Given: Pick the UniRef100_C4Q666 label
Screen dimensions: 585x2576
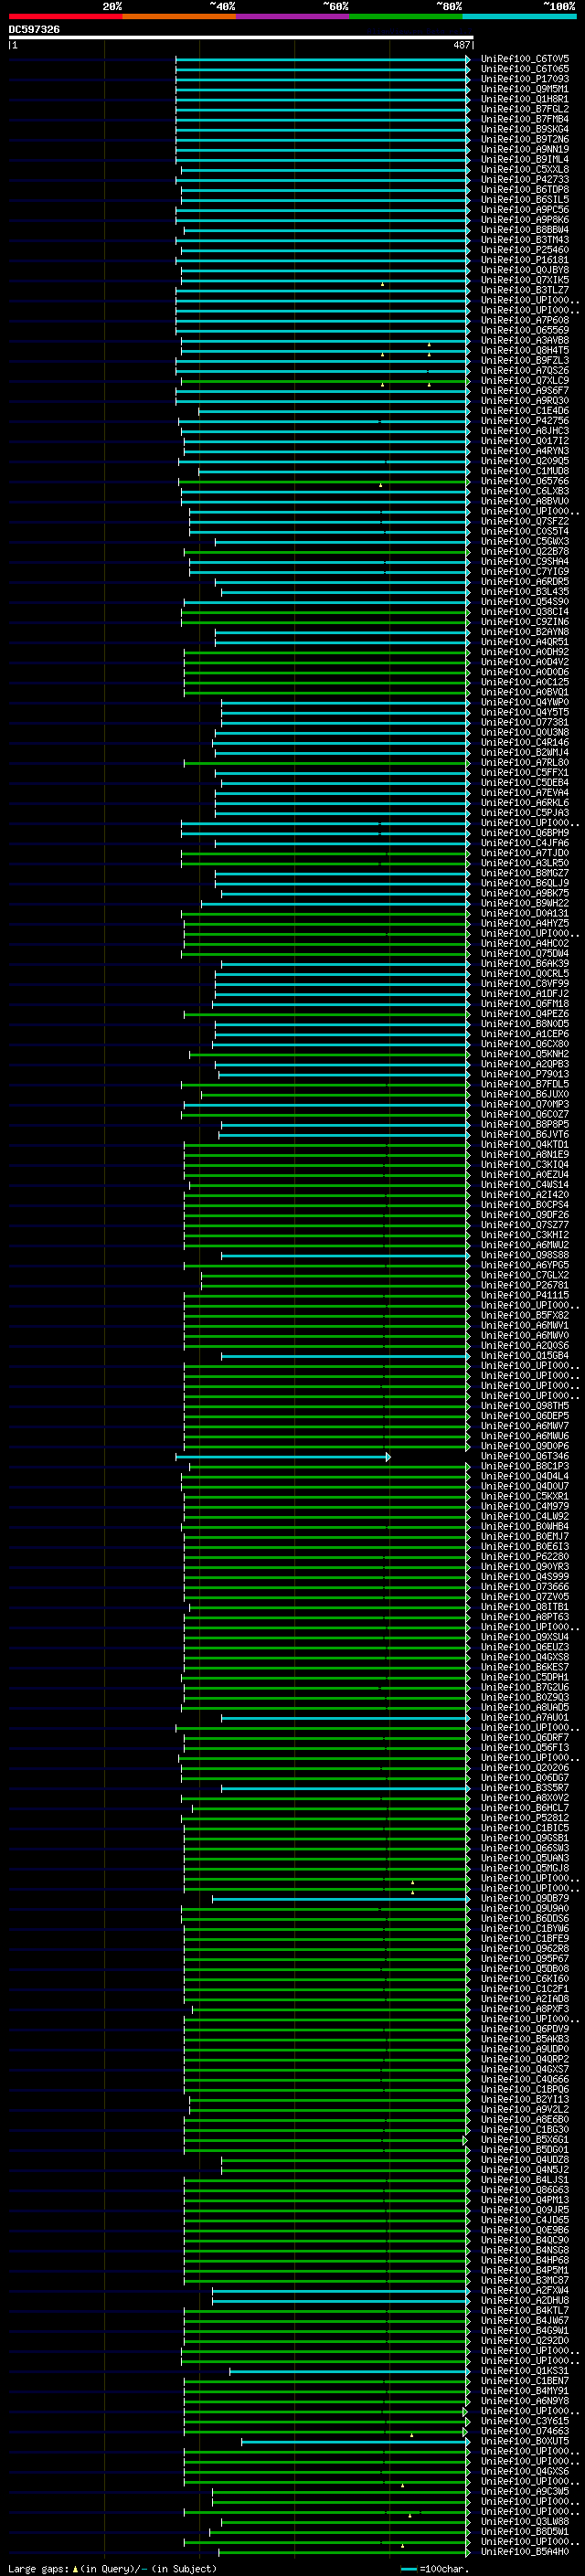Looking at the screenshot, I should pyautogui.click(x=525, y=2080).
